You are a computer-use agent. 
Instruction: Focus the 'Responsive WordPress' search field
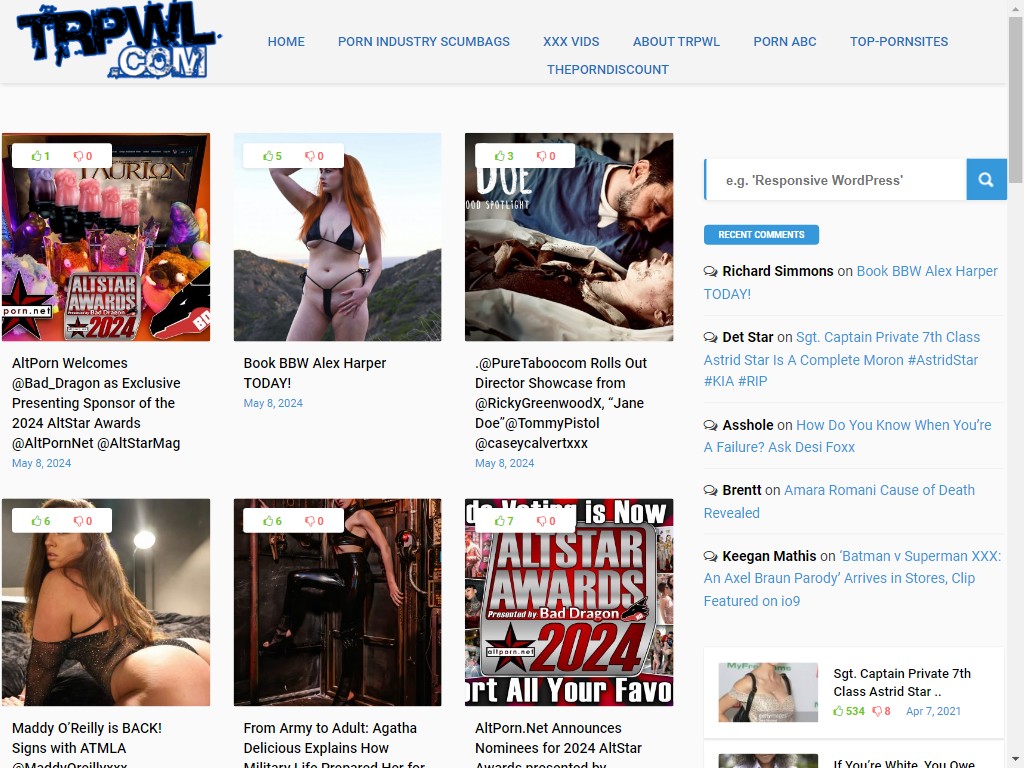coord(836,180)
